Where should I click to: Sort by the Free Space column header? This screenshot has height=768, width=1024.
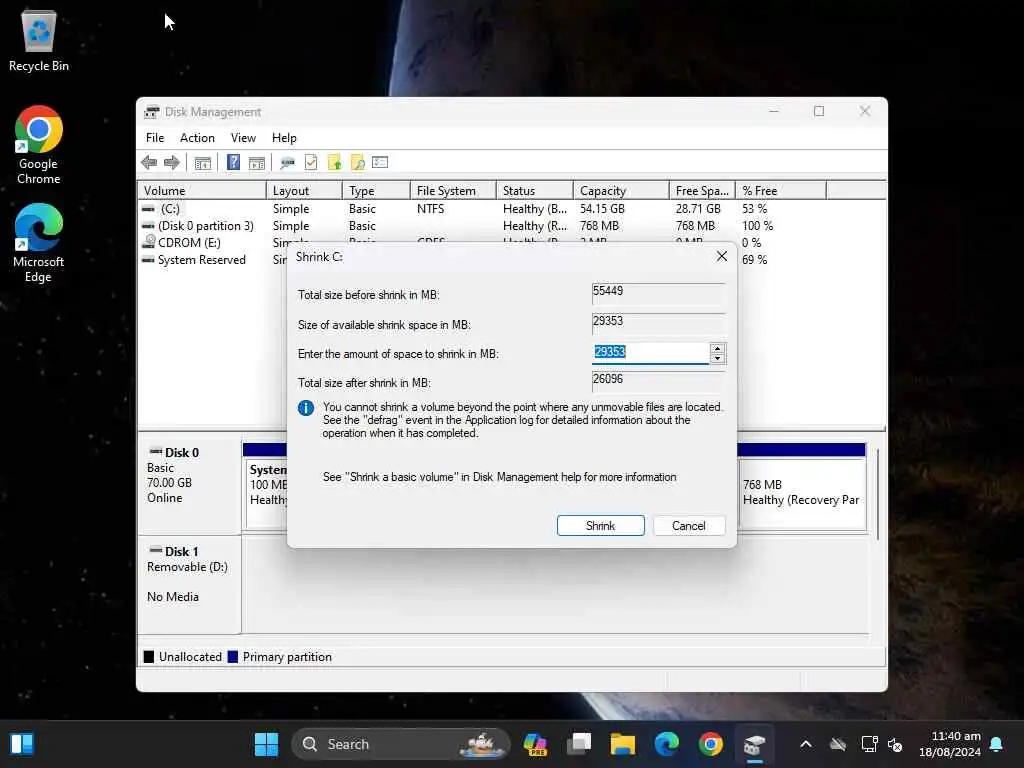(702, 191)
